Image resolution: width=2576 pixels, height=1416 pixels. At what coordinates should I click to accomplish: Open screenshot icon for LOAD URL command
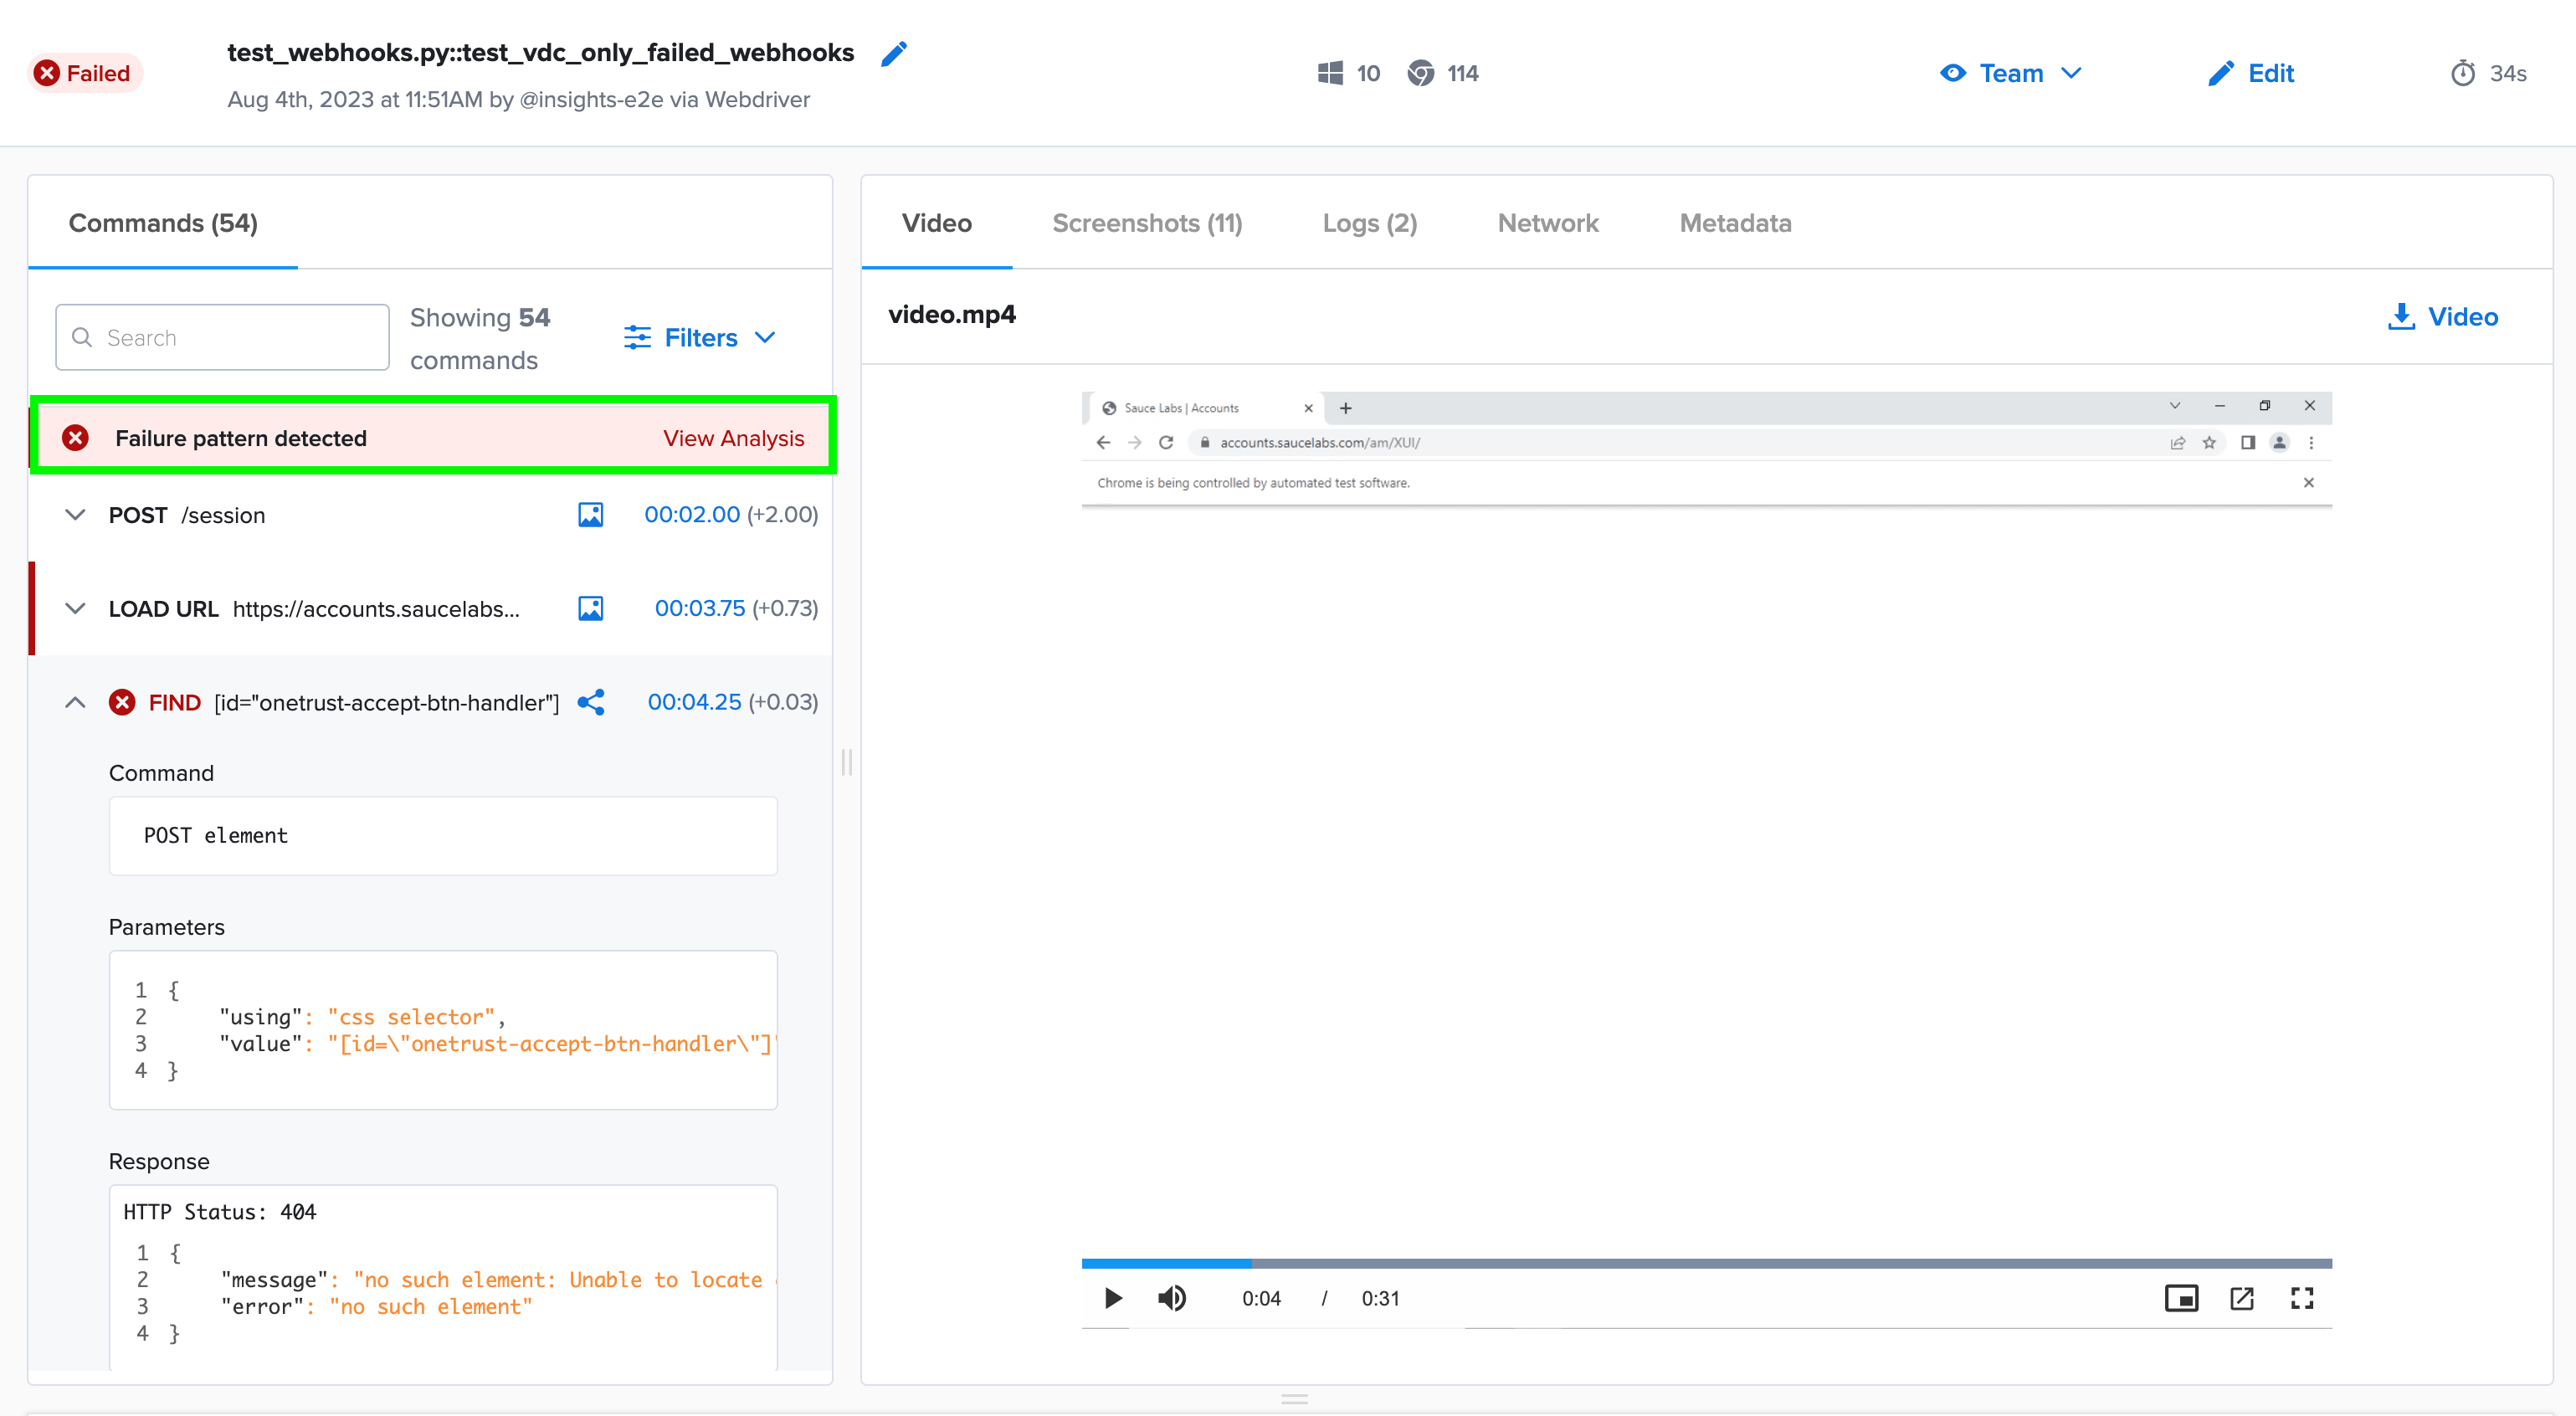[590, 608]
